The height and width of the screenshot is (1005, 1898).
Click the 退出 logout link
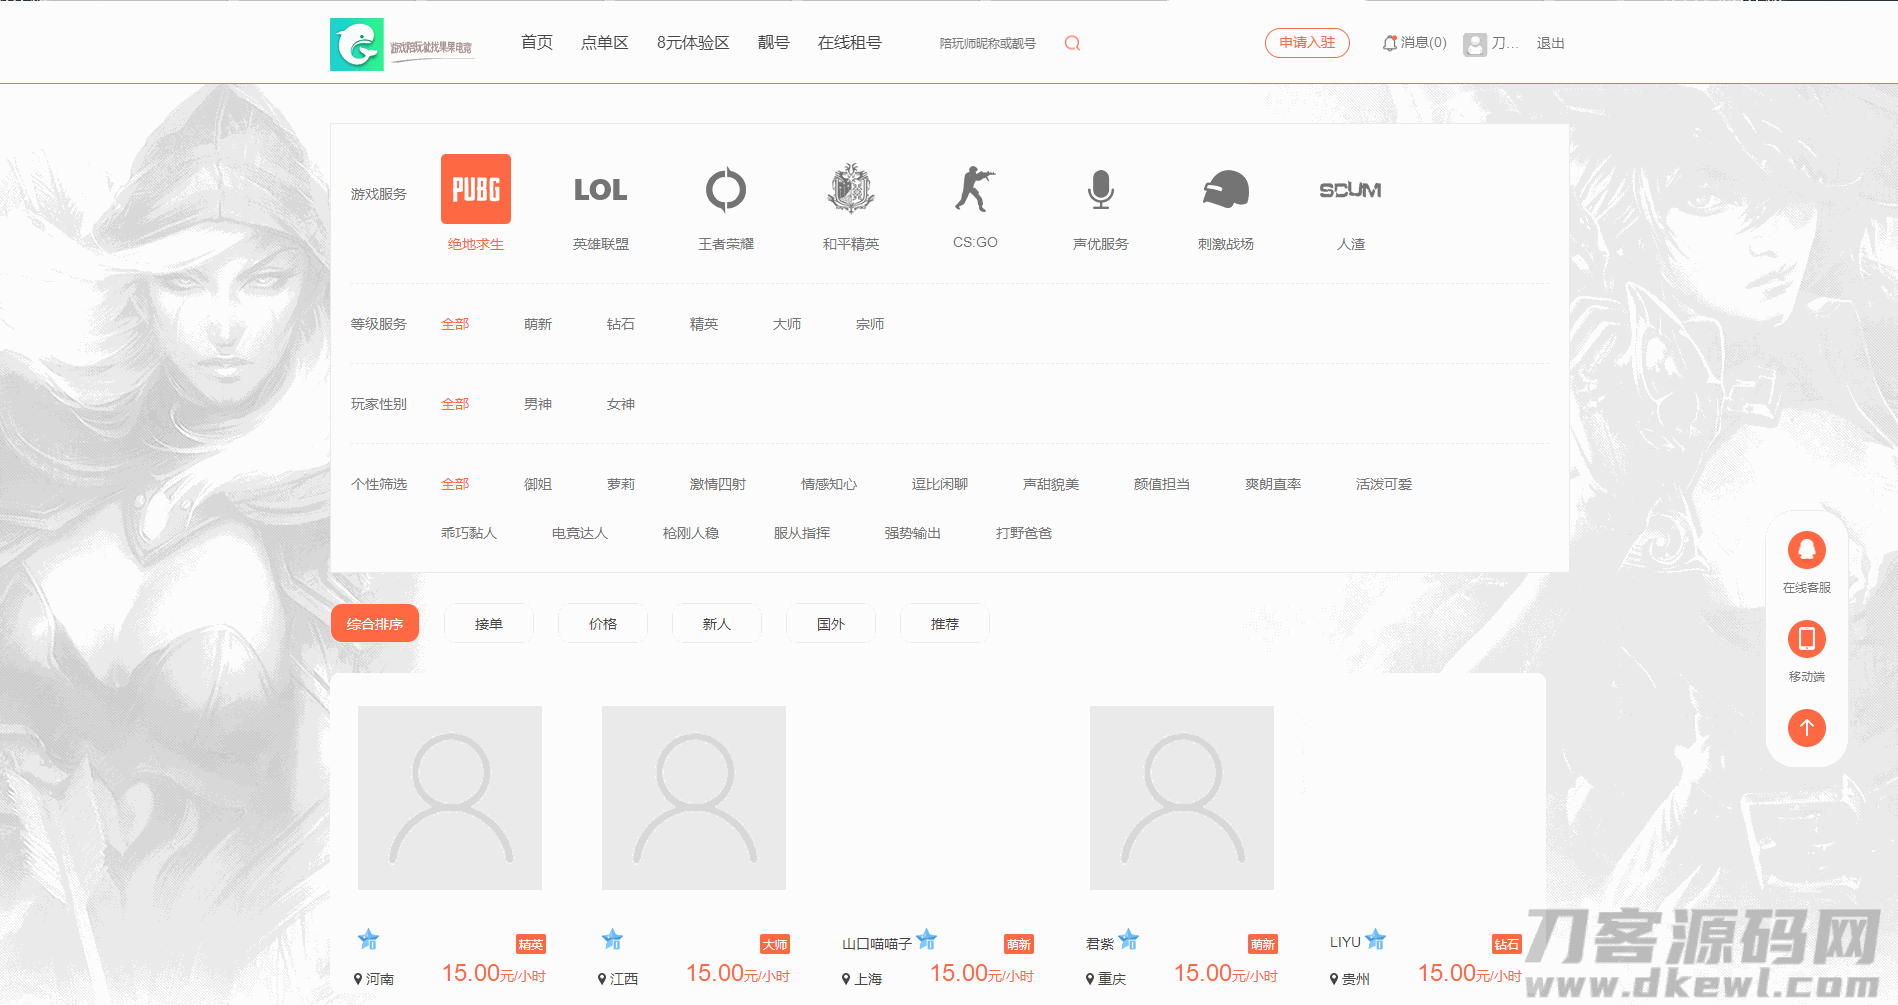[x=1550, y=43]
